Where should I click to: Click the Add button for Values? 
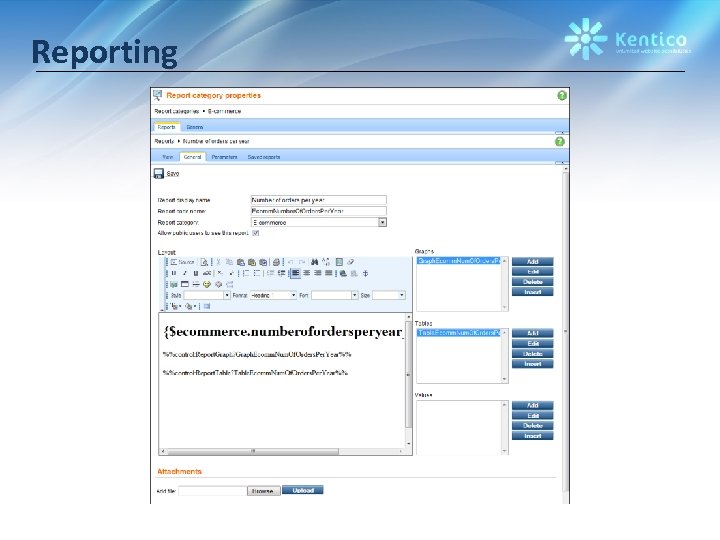(533, 405)
